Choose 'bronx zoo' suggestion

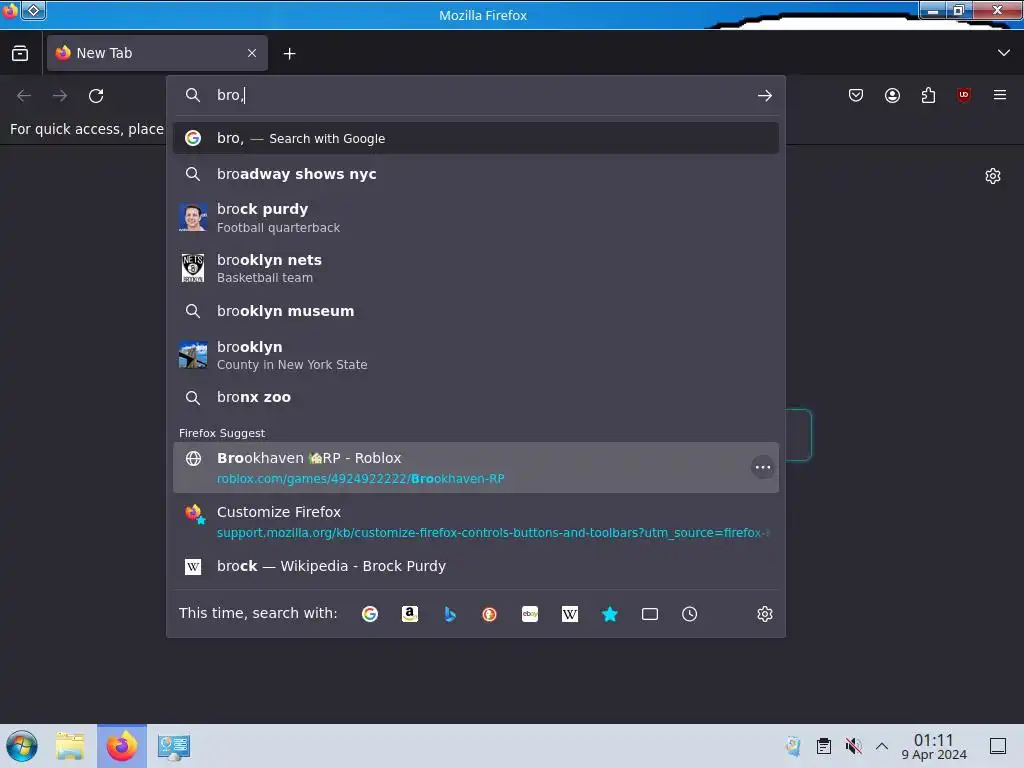click(x=475, y=397)
